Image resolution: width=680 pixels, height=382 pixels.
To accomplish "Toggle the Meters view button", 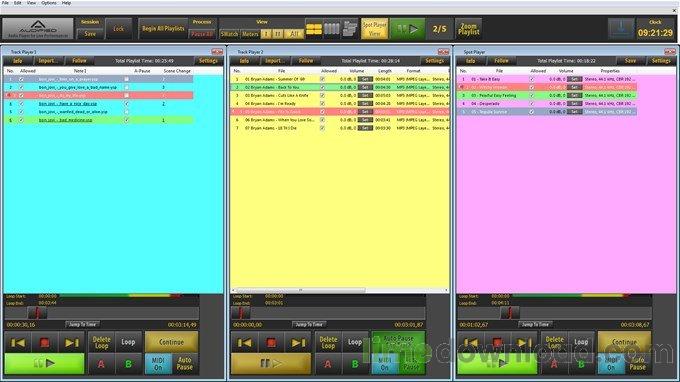I will [x=250, y=34].
